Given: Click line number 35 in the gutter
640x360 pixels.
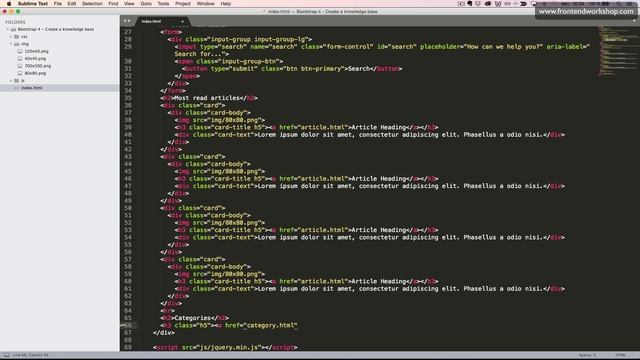Looking at the screenshot, I should click(x=128, y=98).
